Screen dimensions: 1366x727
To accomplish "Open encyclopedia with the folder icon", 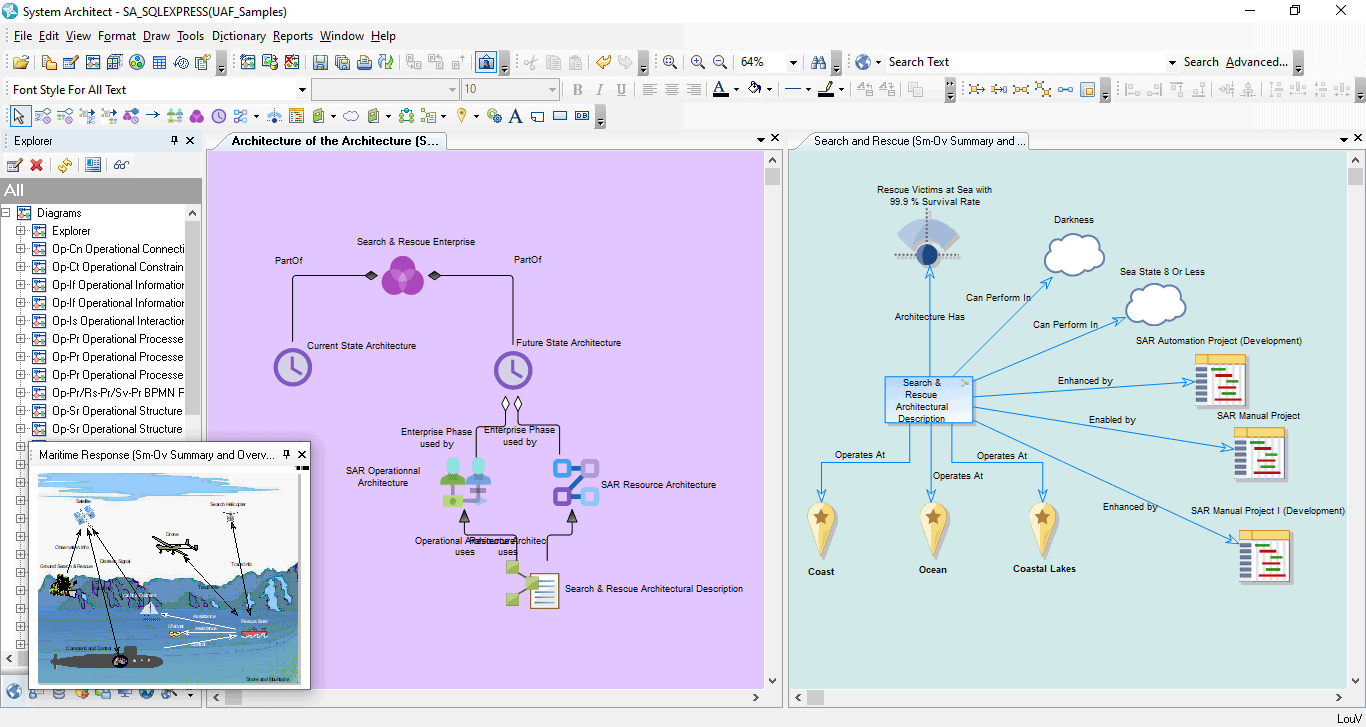I will [x=20, y=62].
